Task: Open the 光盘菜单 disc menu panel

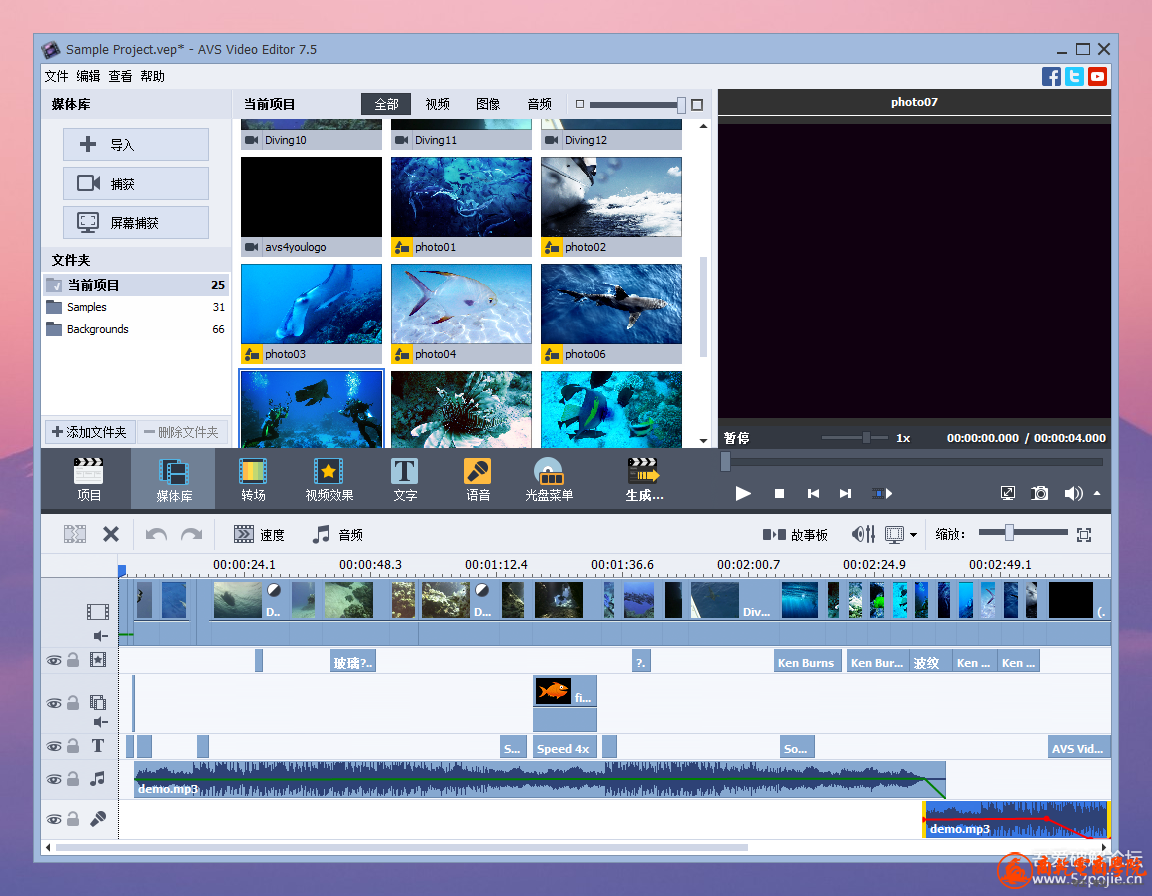Action: coord(549,479)
